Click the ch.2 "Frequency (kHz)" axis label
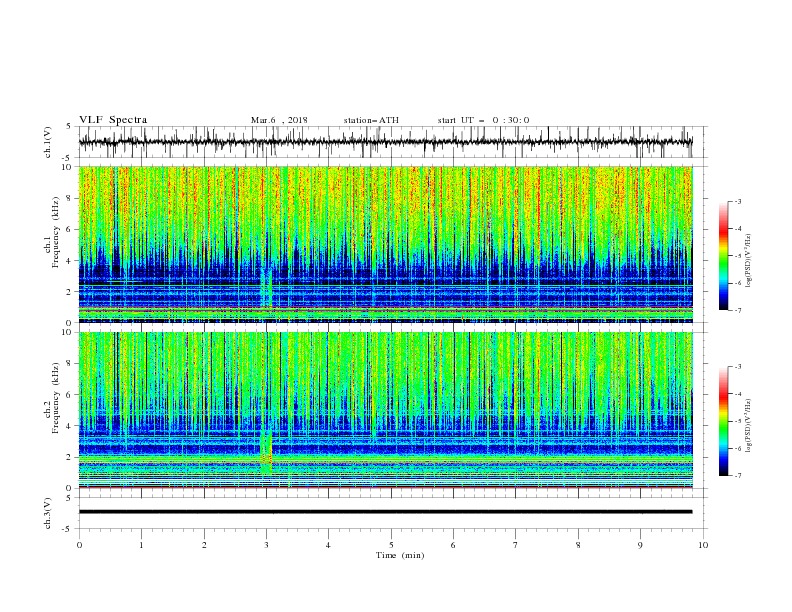The width and height of the screenshot is (792, 612). click(x=55, y=398)
